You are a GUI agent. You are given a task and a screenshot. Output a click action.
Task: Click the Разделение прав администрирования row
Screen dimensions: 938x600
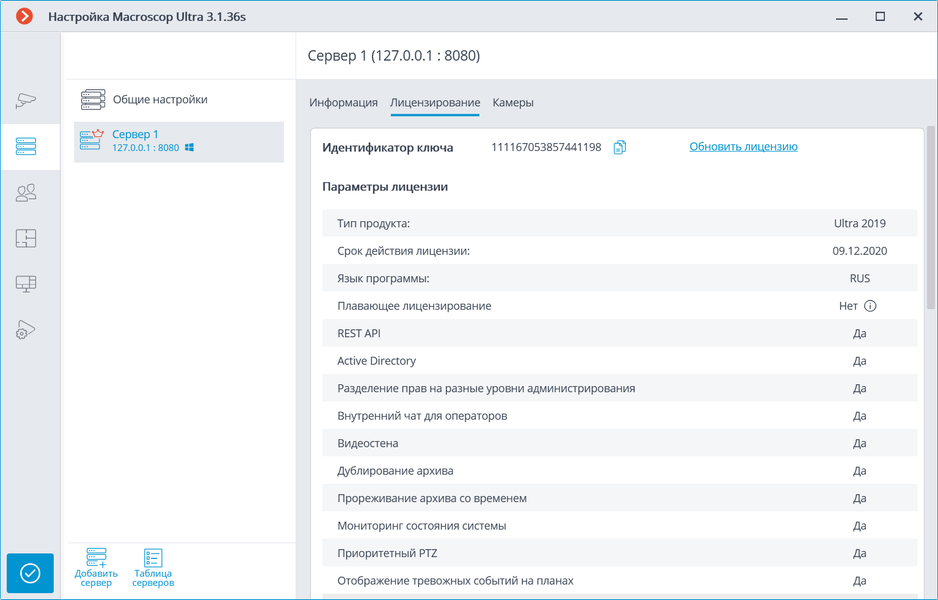coord(619,388)
